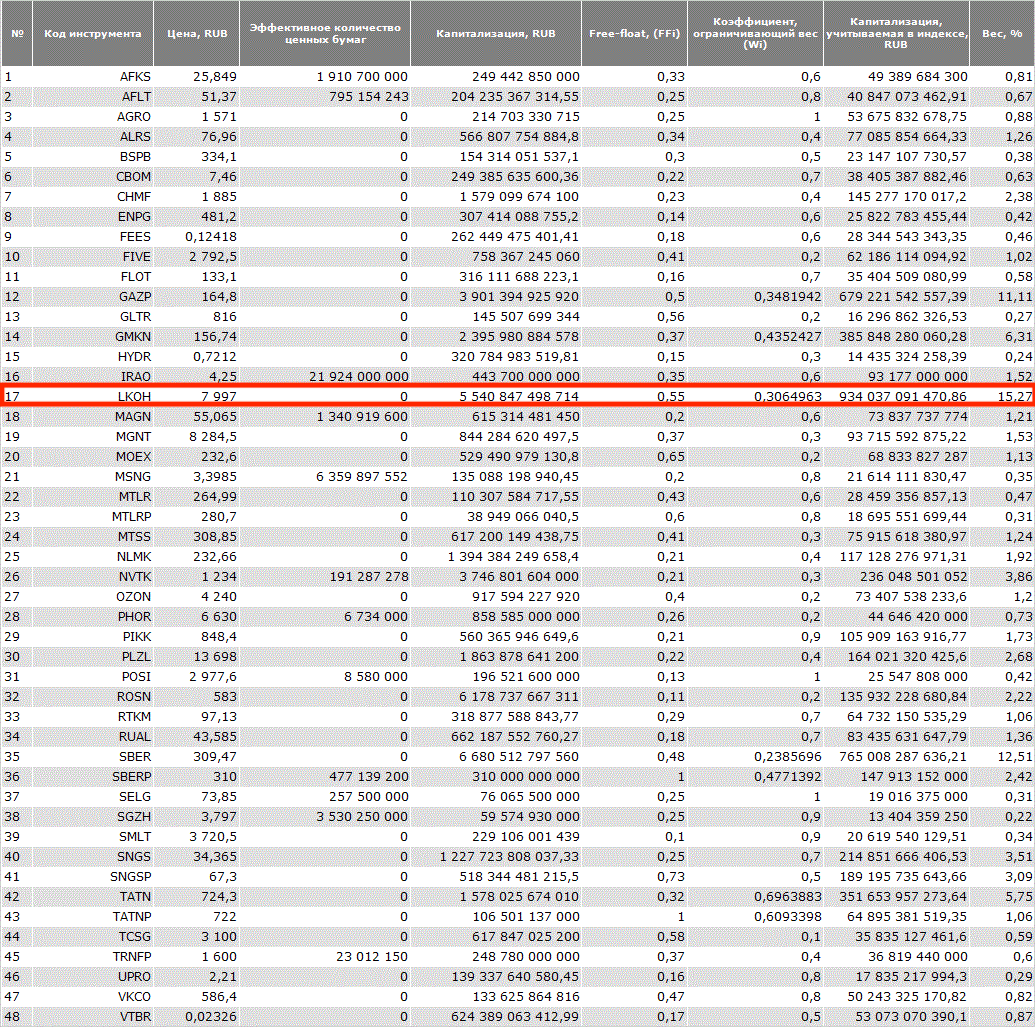Image resolution: width=1035 pixels, height=1027 pixels.
Task: Select the GAZP weight value 11,11
Action: tap(1016, 297)
